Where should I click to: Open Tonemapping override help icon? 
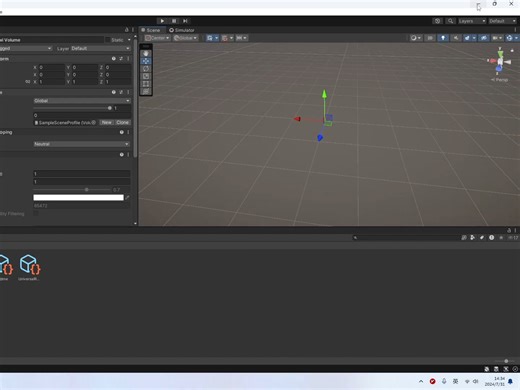tap(122, 132)
